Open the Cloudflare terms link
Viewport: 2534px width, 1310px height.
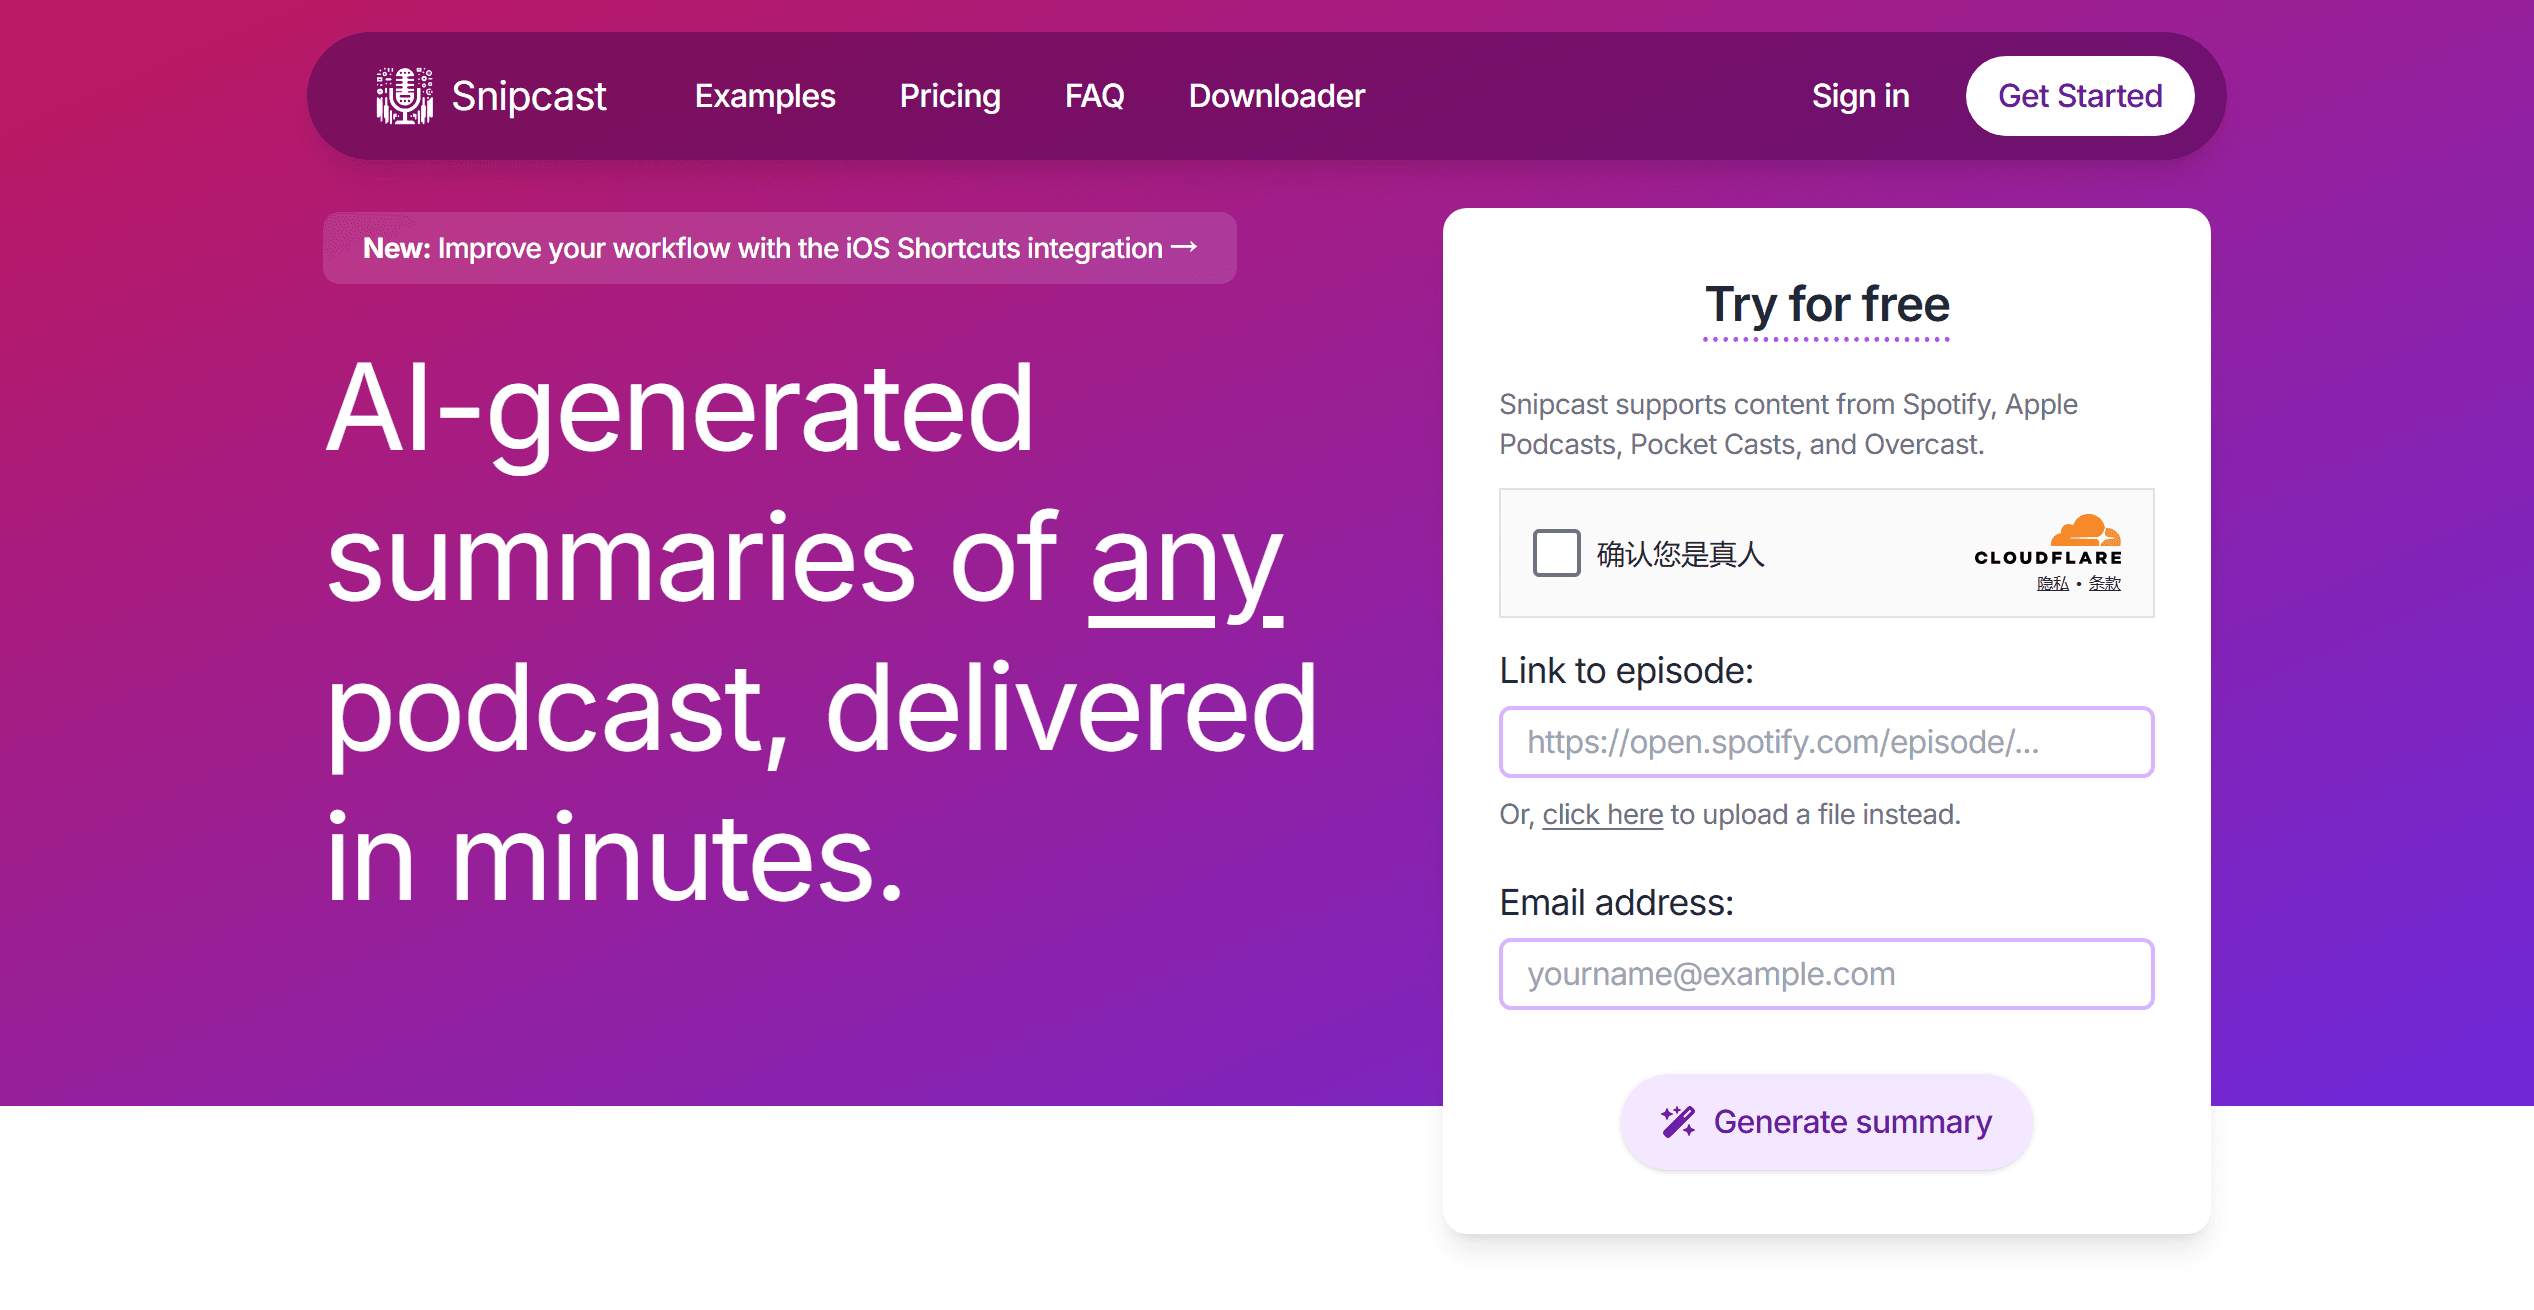[2104, 584]
